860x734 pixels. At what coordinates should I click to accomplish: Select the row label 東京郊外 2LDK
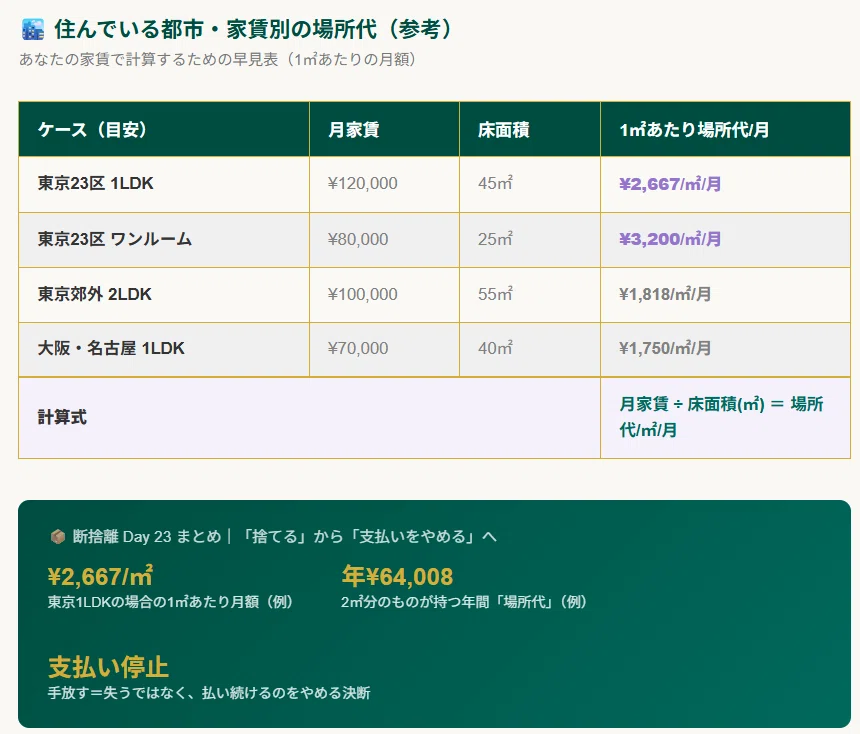pos(94,294)
